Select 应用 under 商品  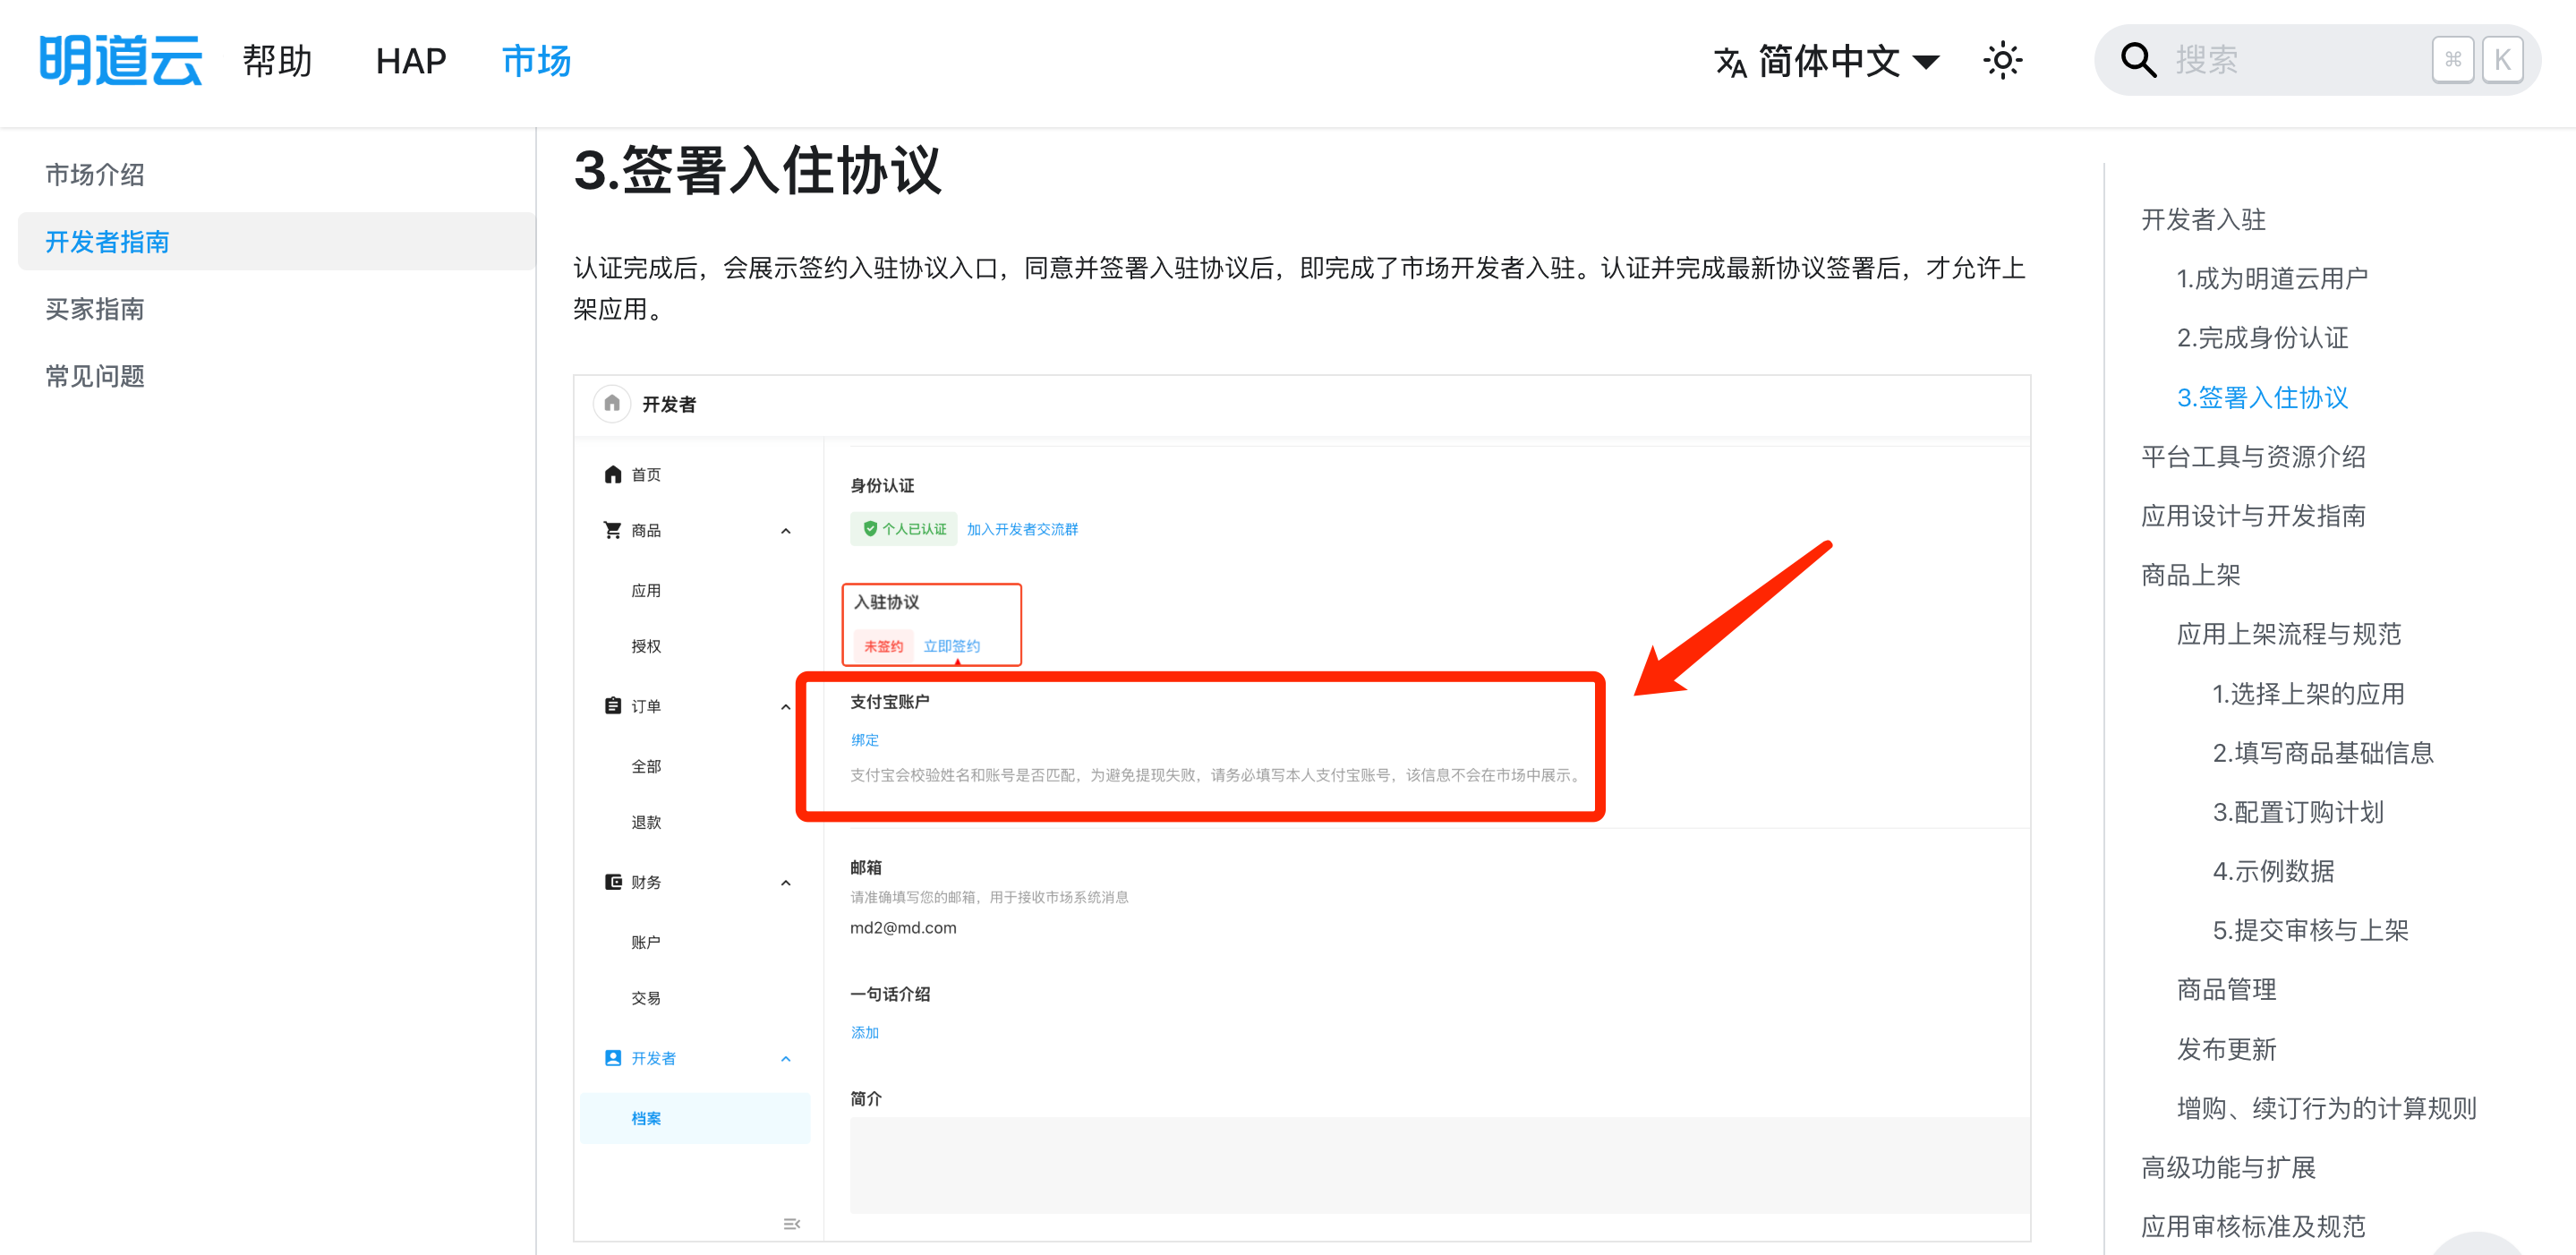(x=646, y=590)
